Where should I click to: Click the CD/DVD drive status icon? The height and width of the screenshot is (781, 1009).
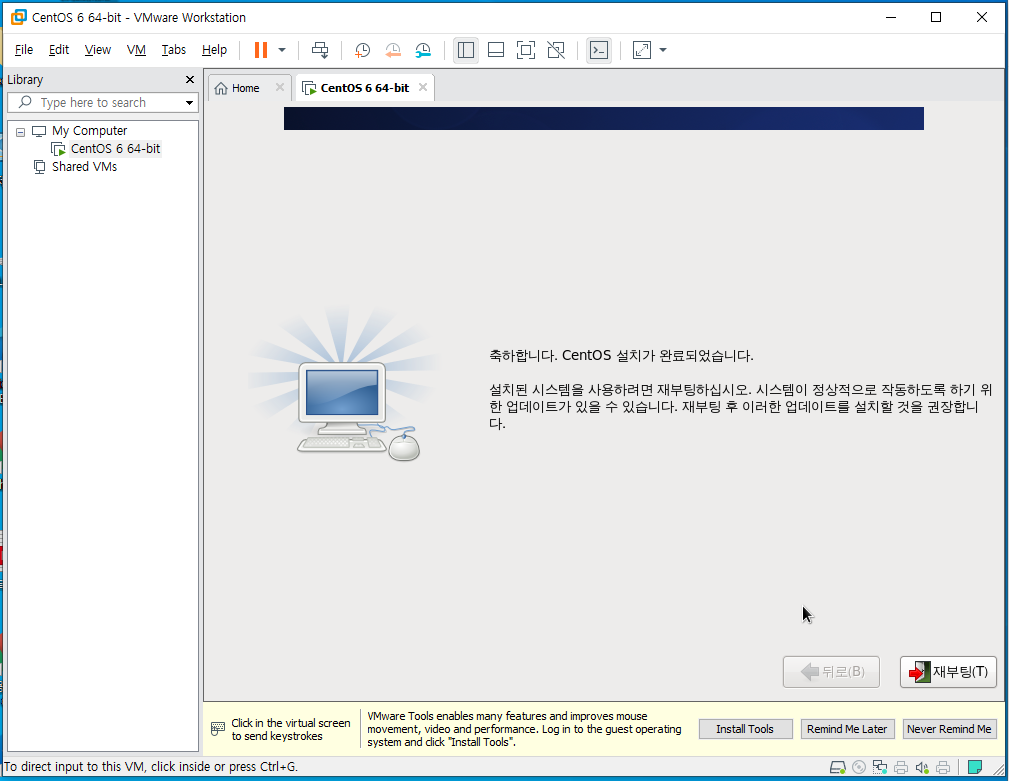[x=859, y=767]
